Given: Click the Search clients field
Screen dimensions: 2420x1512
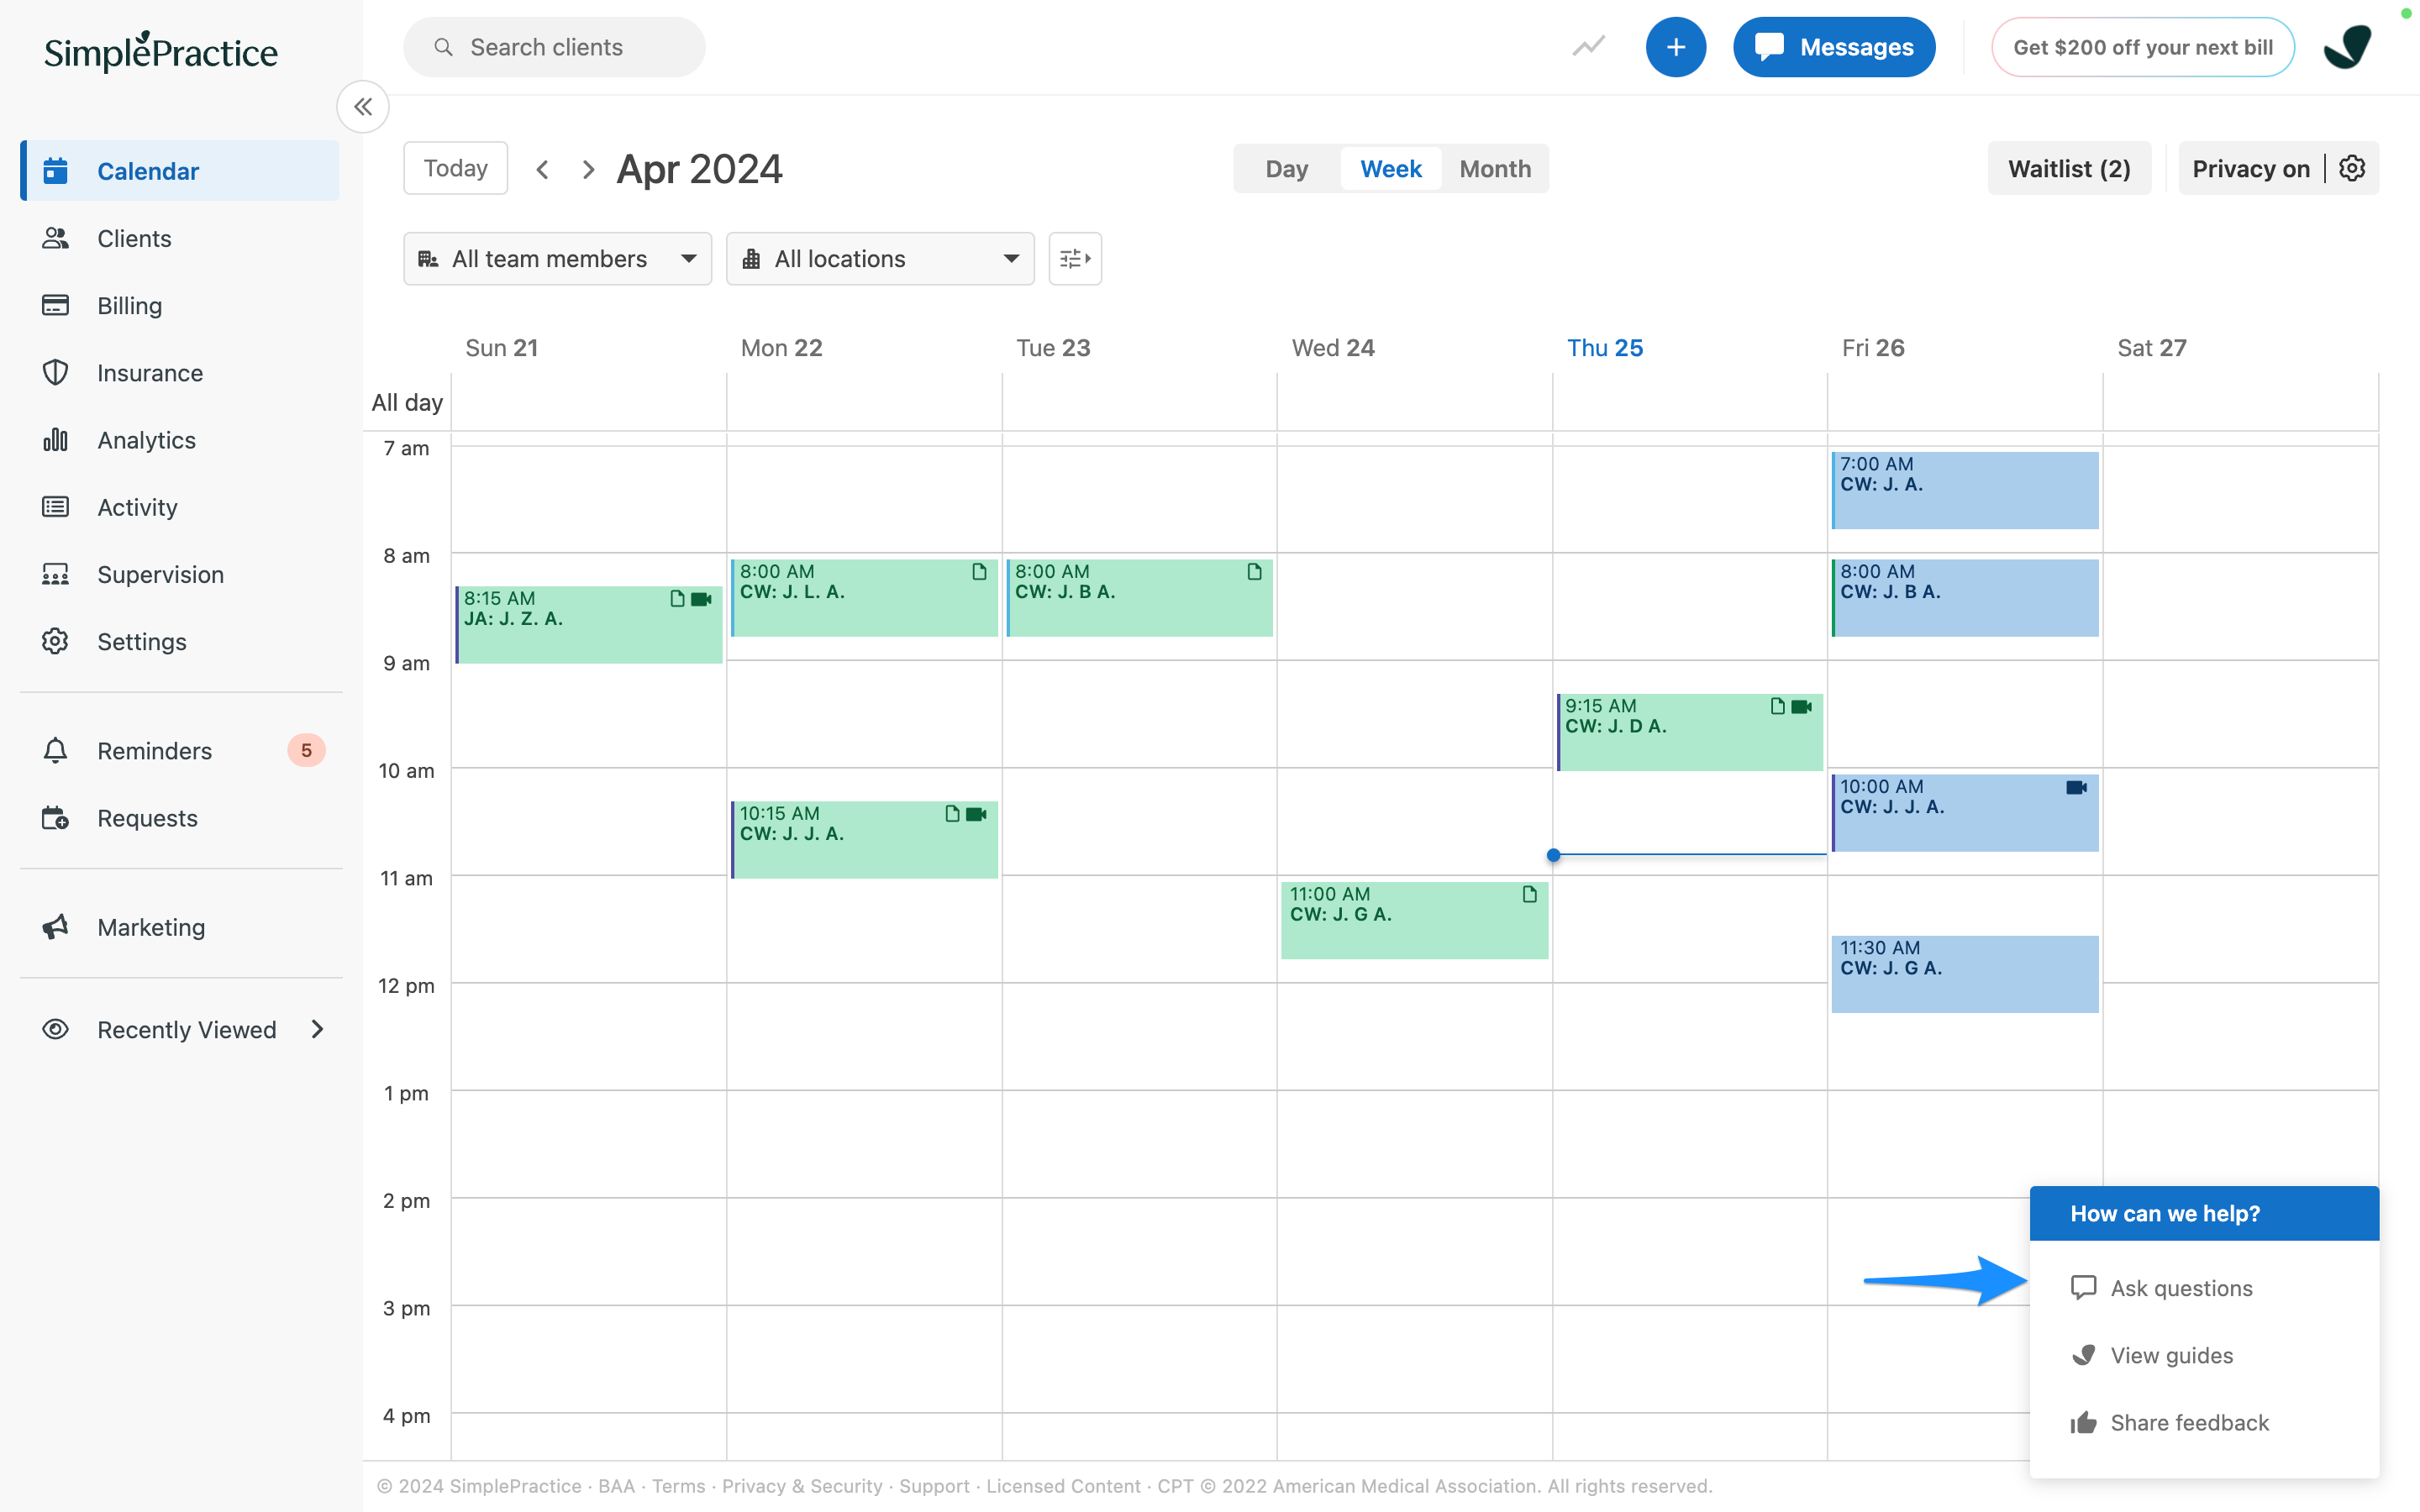Looking at the screenshot, I should tap(555, 47).
